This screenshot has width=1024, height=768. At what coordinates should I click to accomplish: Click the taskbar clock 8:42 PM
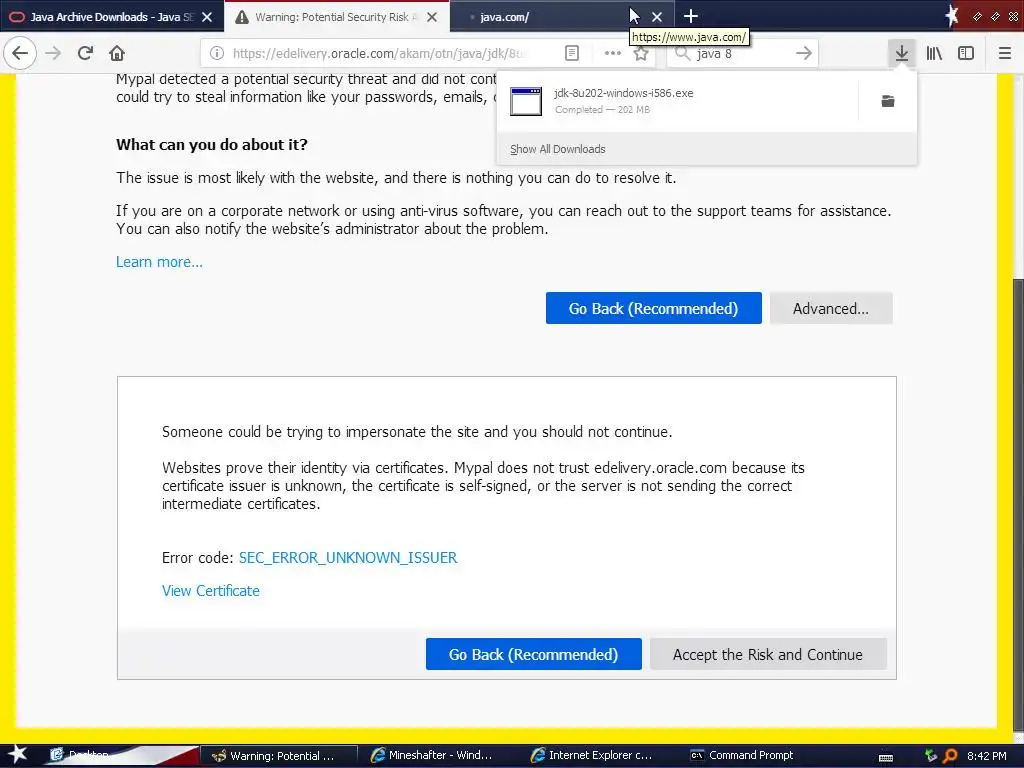tap(987, 756)
